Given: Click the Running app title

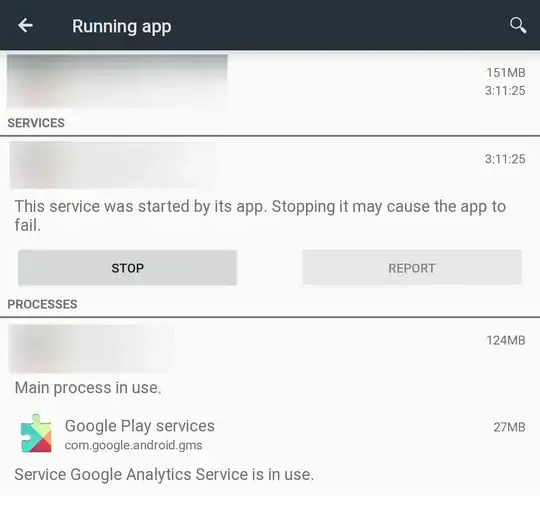Looking at the screenshot, I should pos(122,27).
